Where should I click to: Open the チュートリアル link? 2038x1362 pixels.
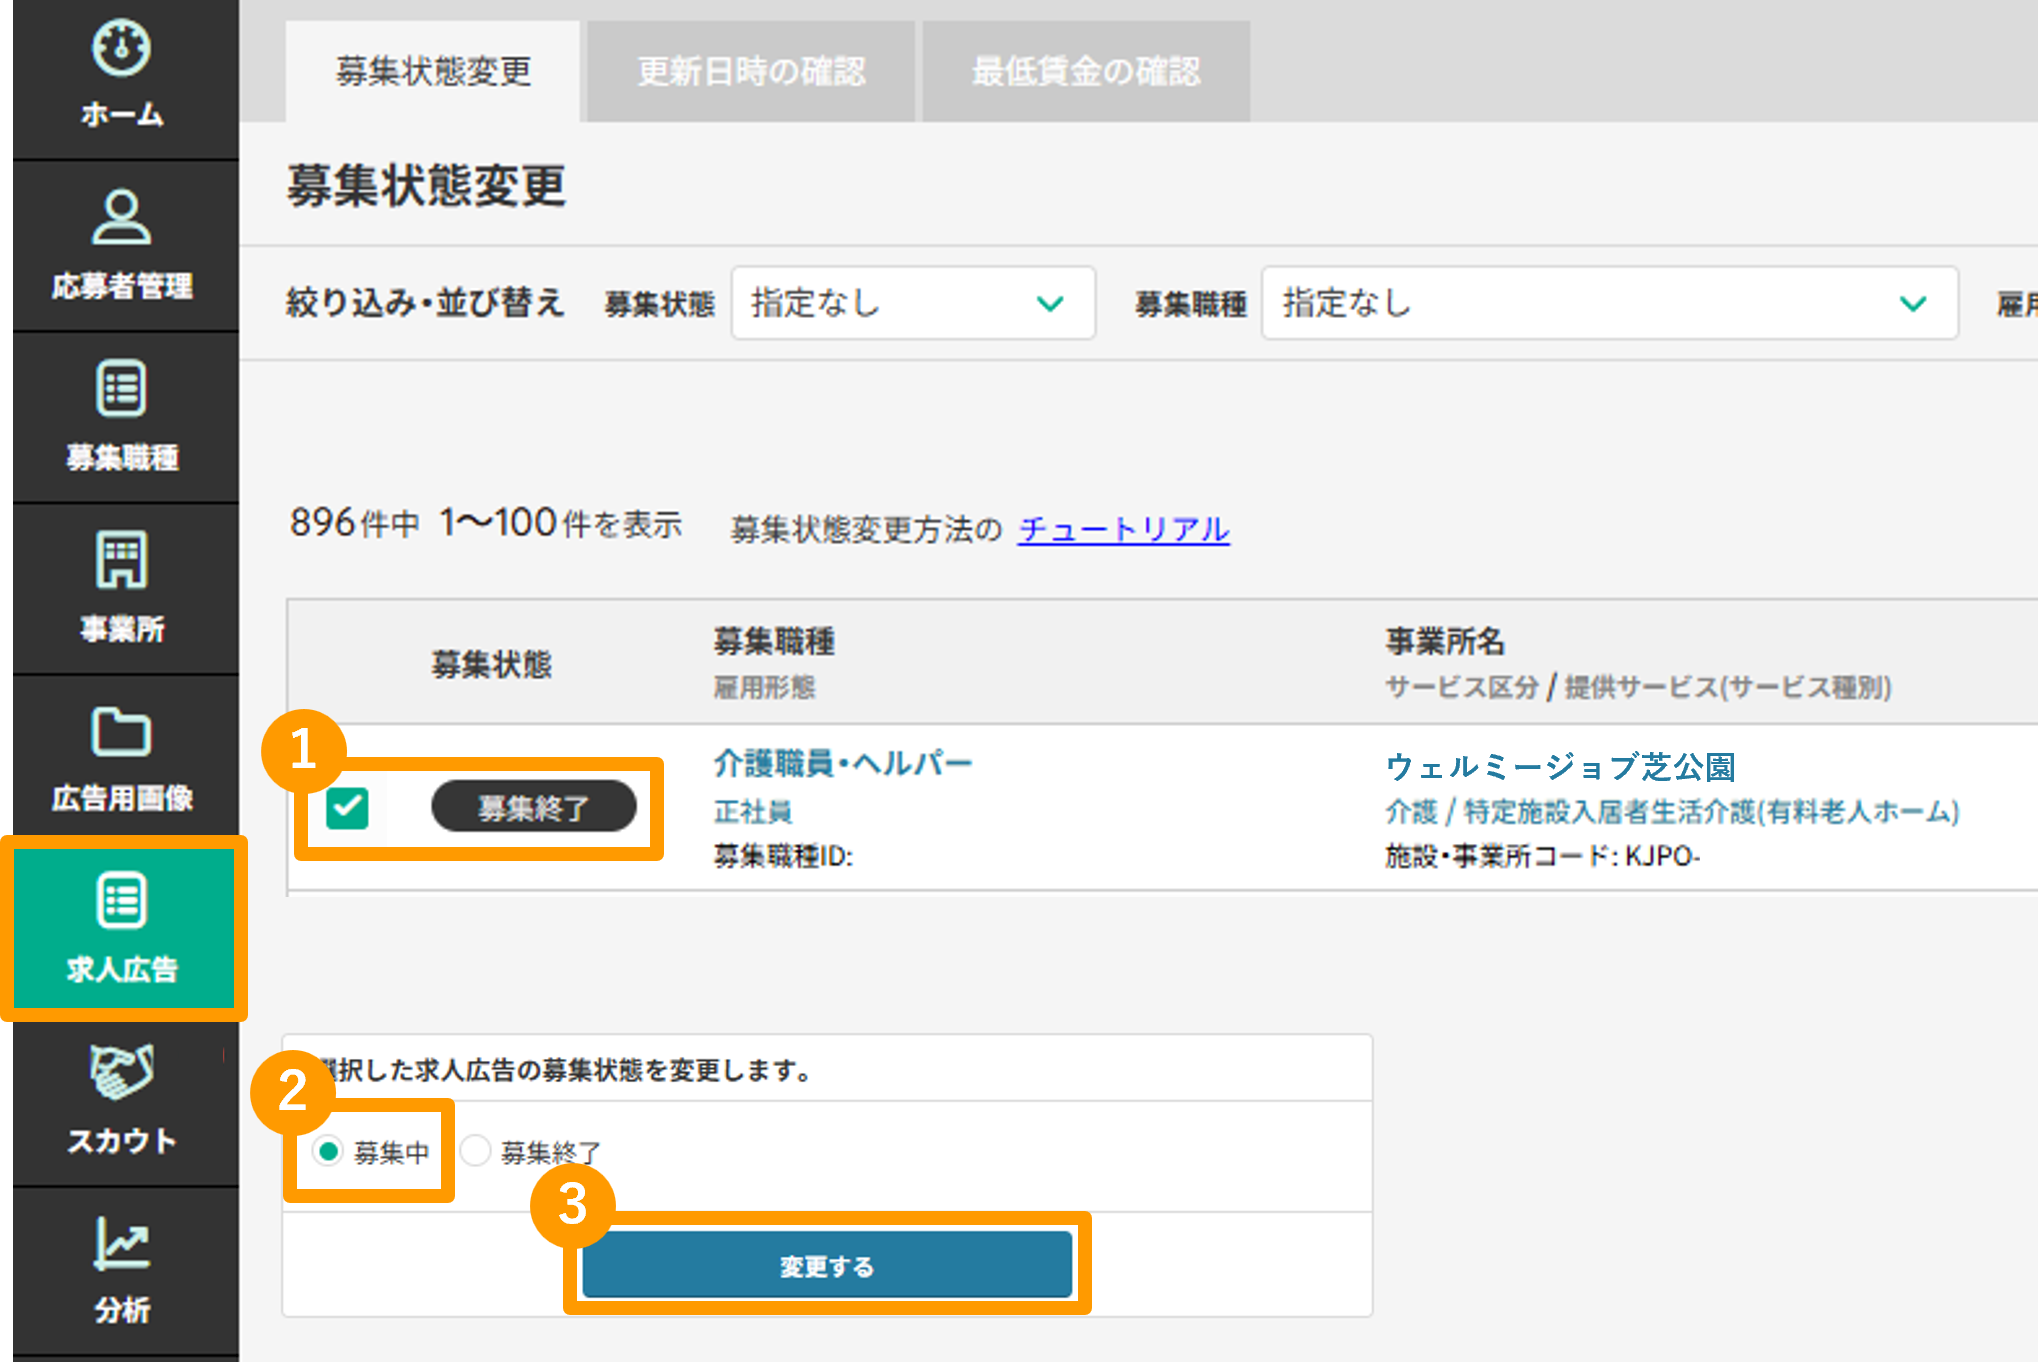1123,529
